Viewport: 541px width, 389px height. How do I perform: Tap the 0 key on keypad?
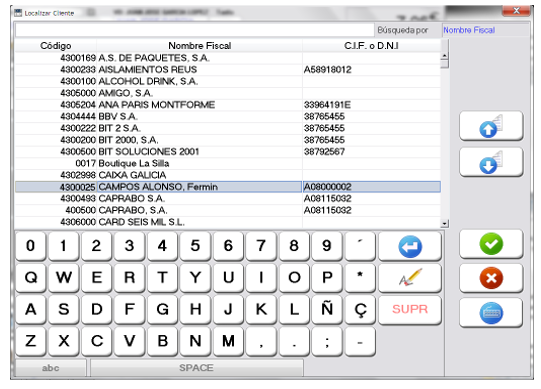(30, 246)
